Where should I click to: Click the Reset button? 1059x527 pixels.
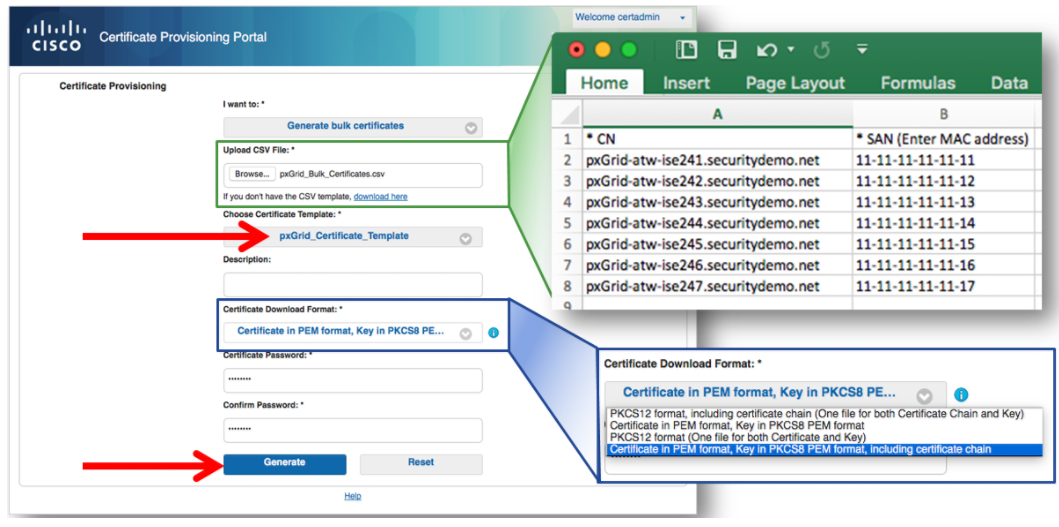point(421,463)
